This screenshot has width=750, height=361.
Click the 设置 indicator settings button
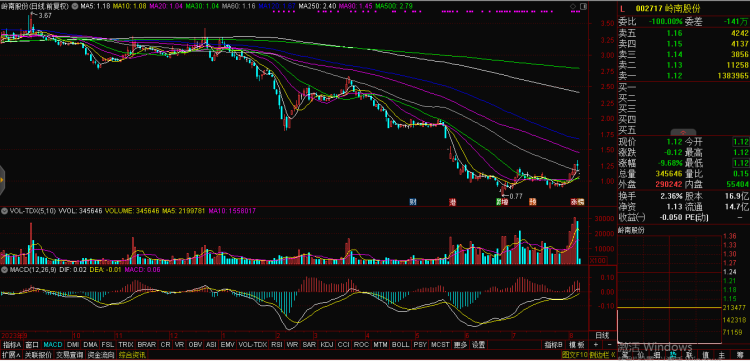click(x=478, y=344)
